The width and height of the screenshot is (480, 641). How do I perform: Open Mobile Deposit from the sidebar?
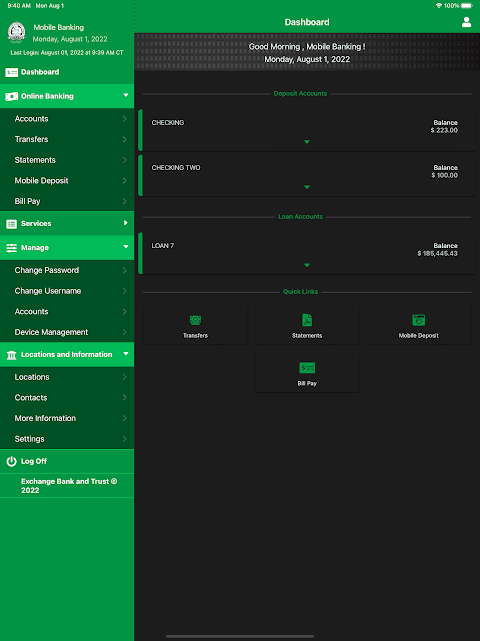tap(67, 181)
